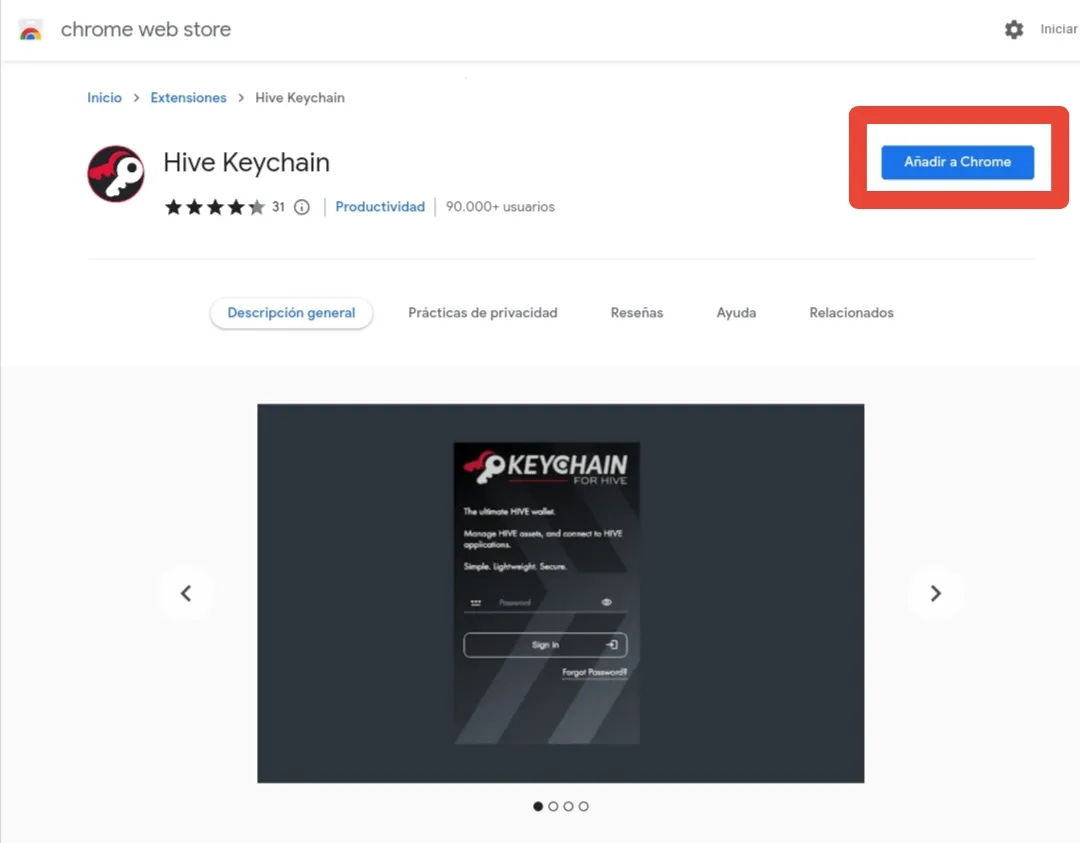The height and width of the screenshot is (843, 1080).
Task: Click the Hive Keychain breadcrumb text
Action: tap(300, 98)
